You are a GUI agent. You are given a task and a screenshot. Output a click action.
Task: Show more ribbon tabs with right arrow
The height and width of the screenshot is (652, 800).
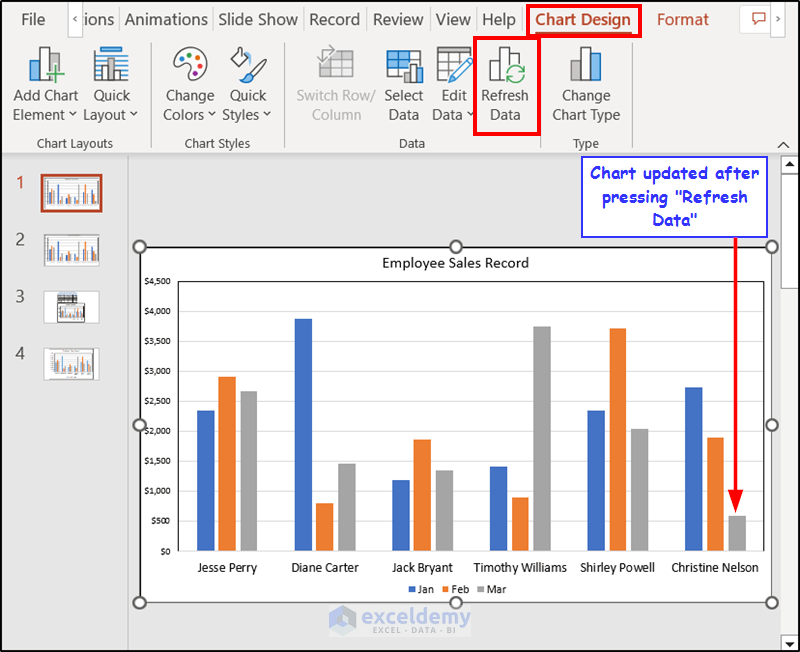(778, 19)
